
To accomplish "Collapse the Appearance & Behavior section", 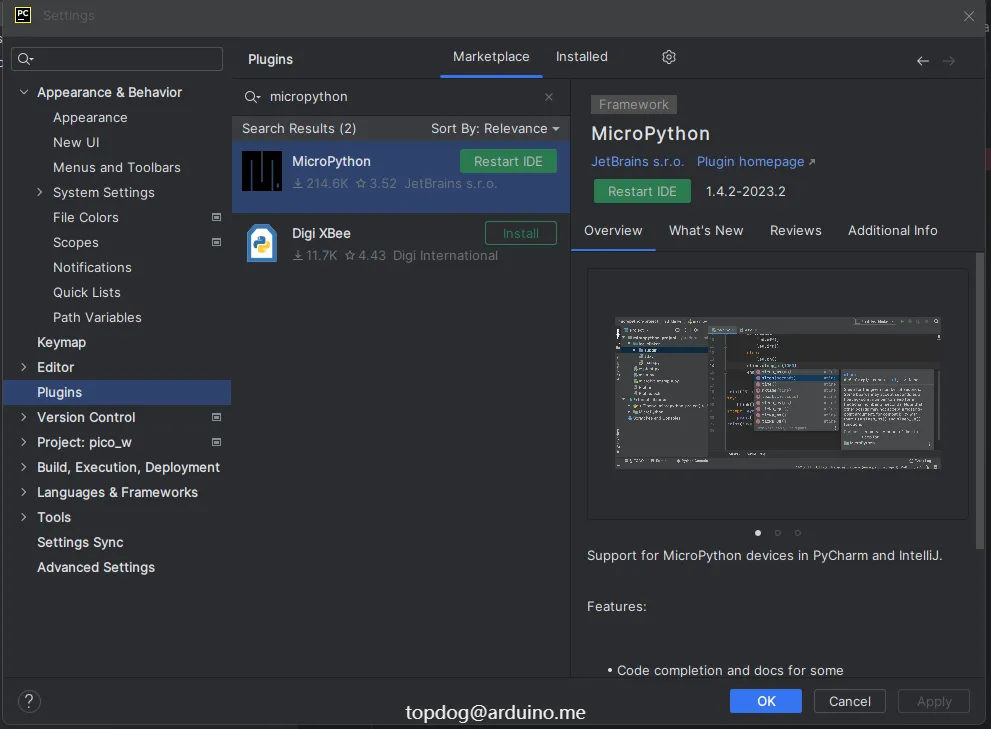I will pyautogui.click(x=24, y=92).
